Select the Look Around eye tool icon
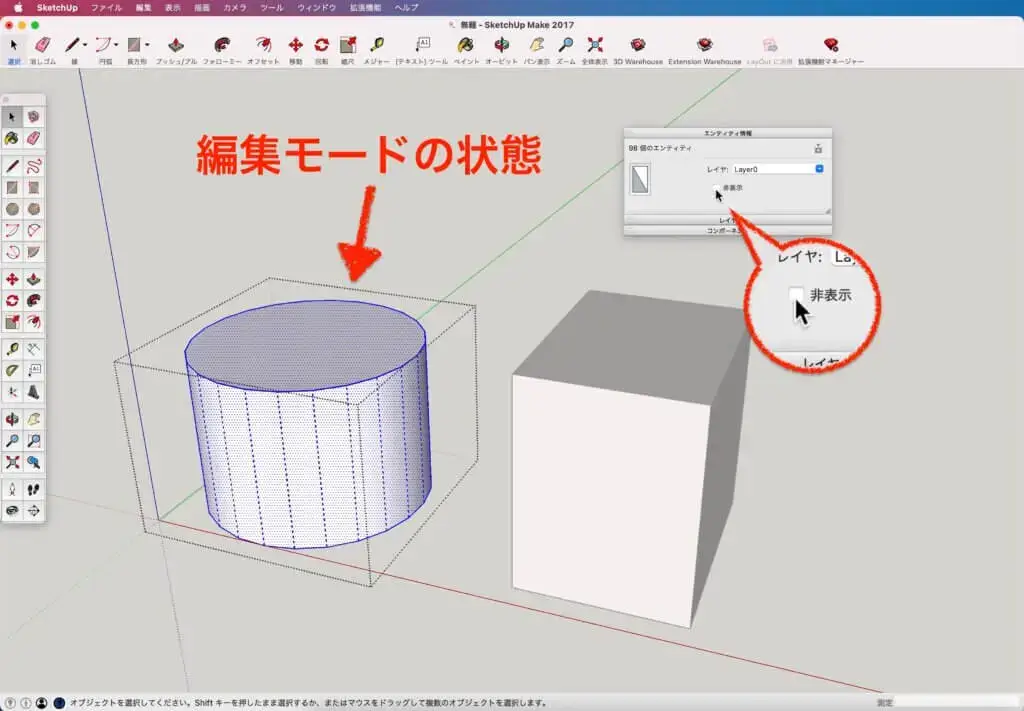The image size is (1024, 711). (x=12, y=511)
